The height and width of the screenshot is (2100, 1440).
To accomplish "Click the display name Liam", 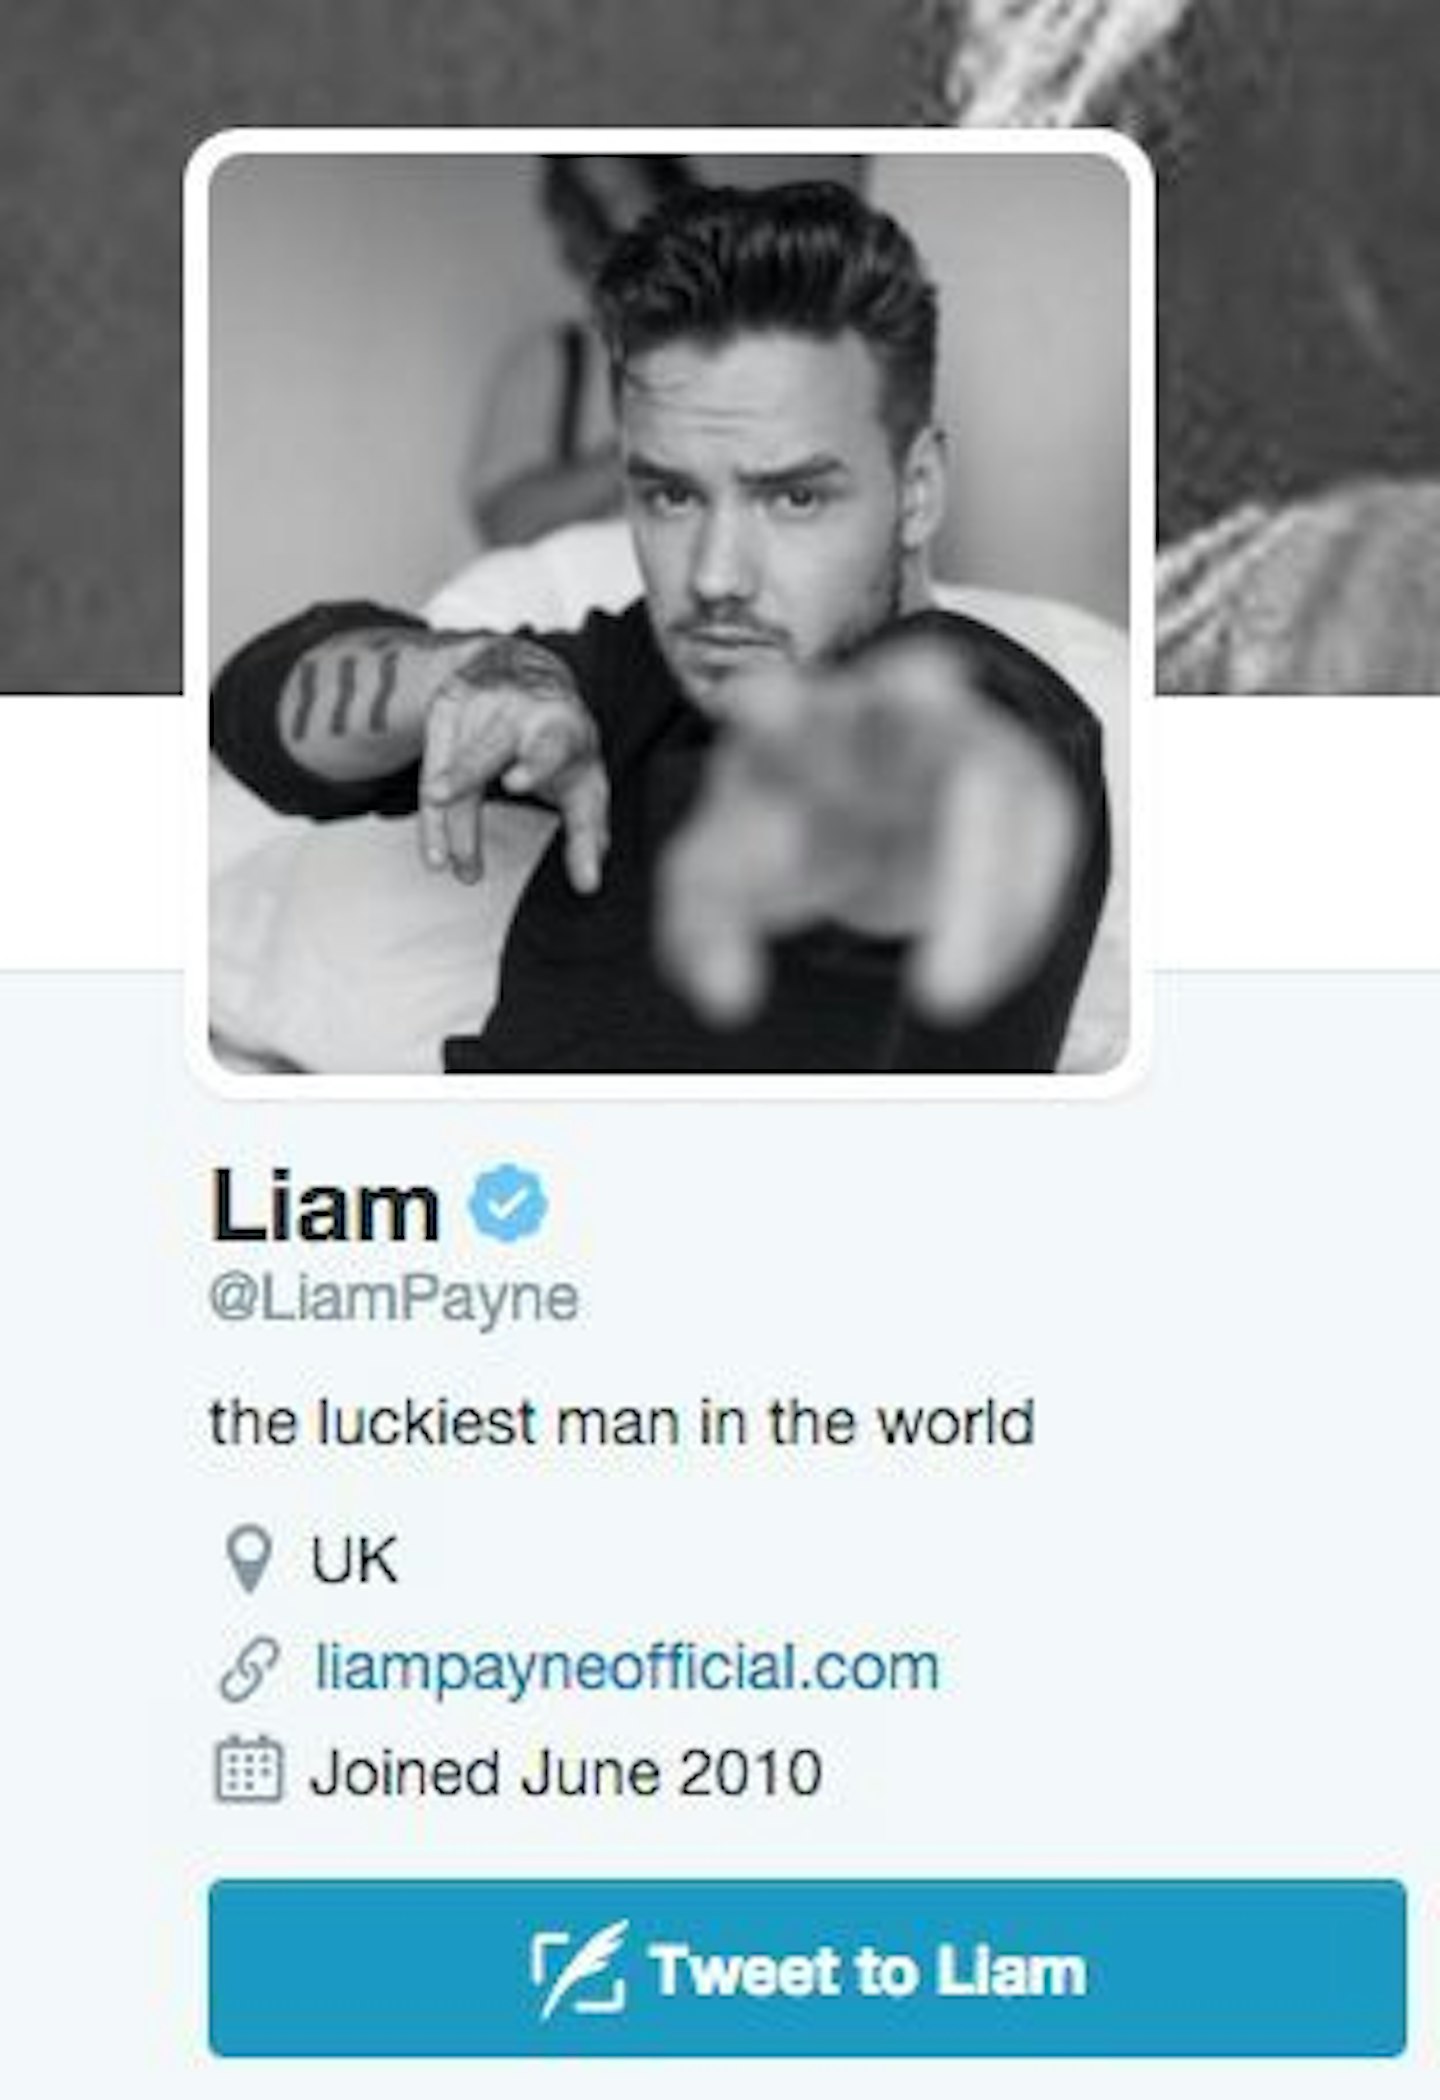I will (x=326, y=1204).
